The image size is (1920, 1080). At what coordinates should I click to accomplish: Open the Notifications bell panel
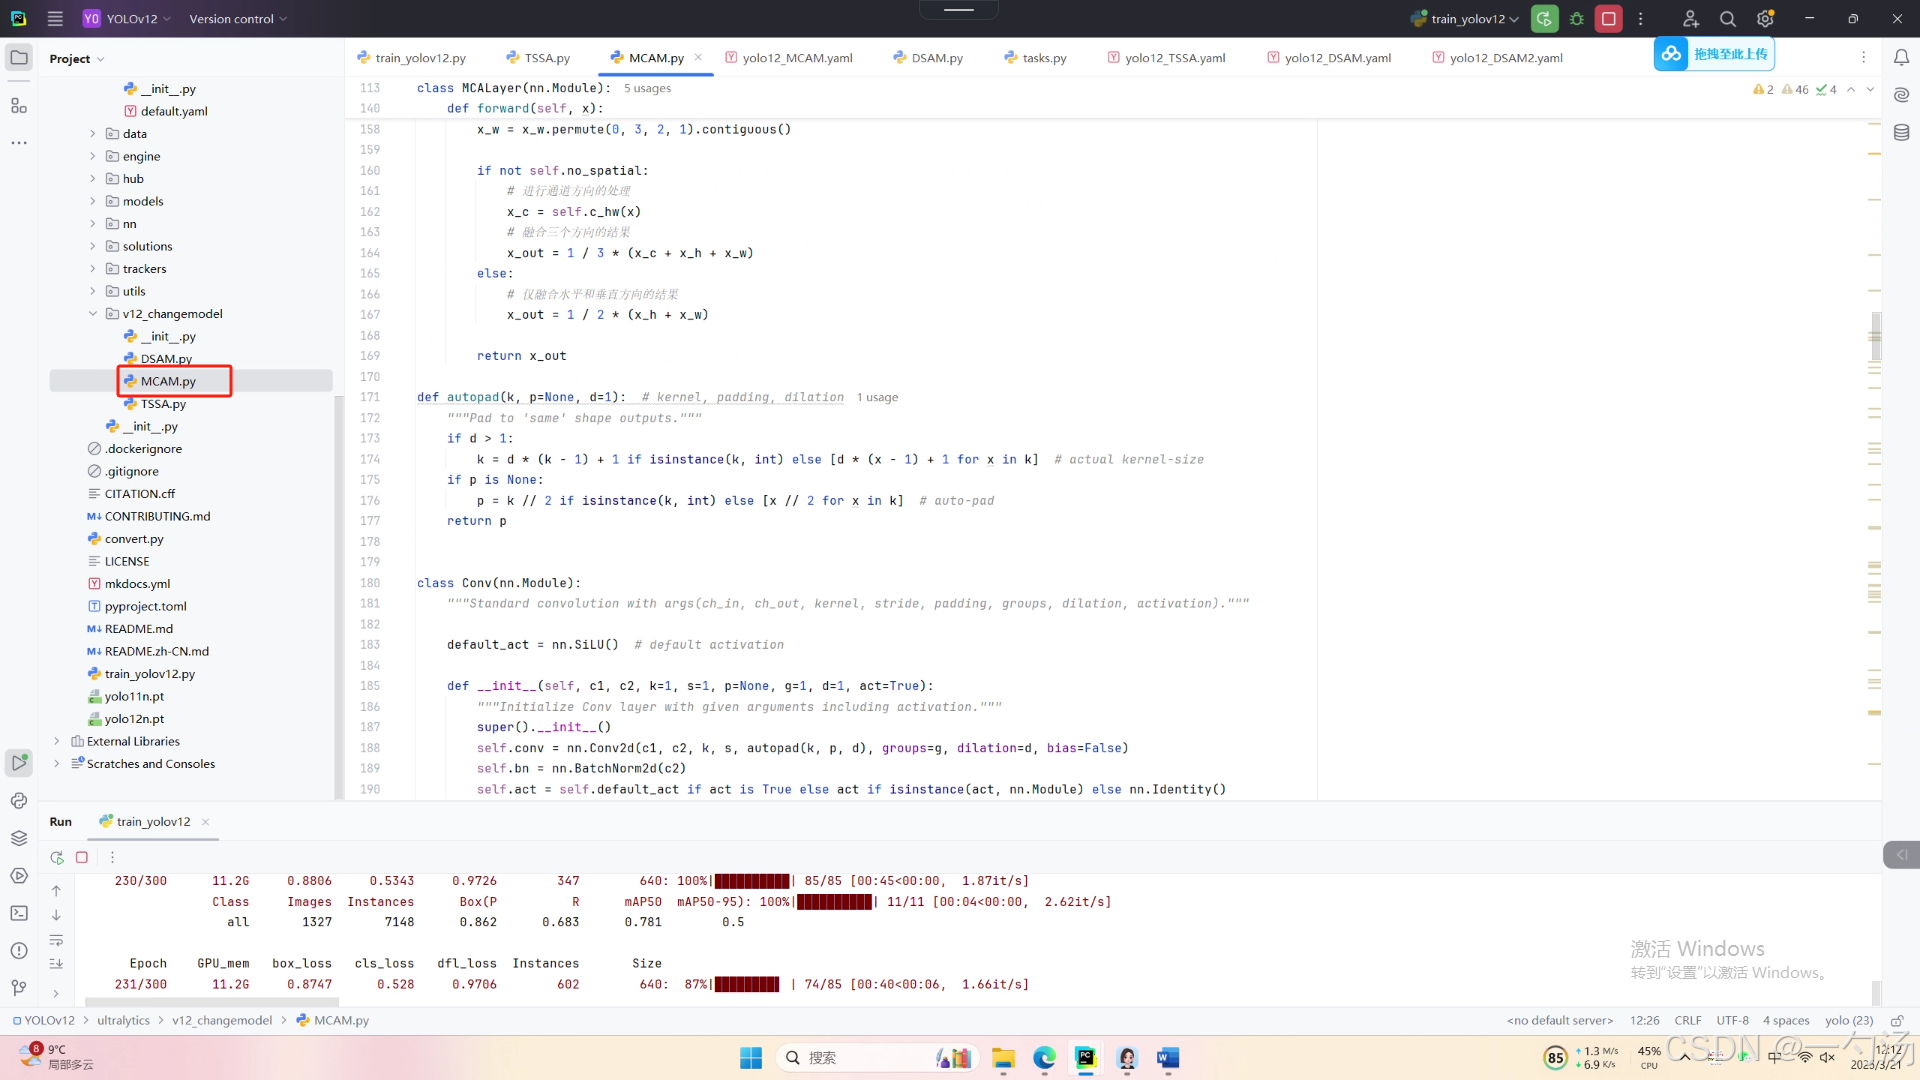pos(1901,58)
